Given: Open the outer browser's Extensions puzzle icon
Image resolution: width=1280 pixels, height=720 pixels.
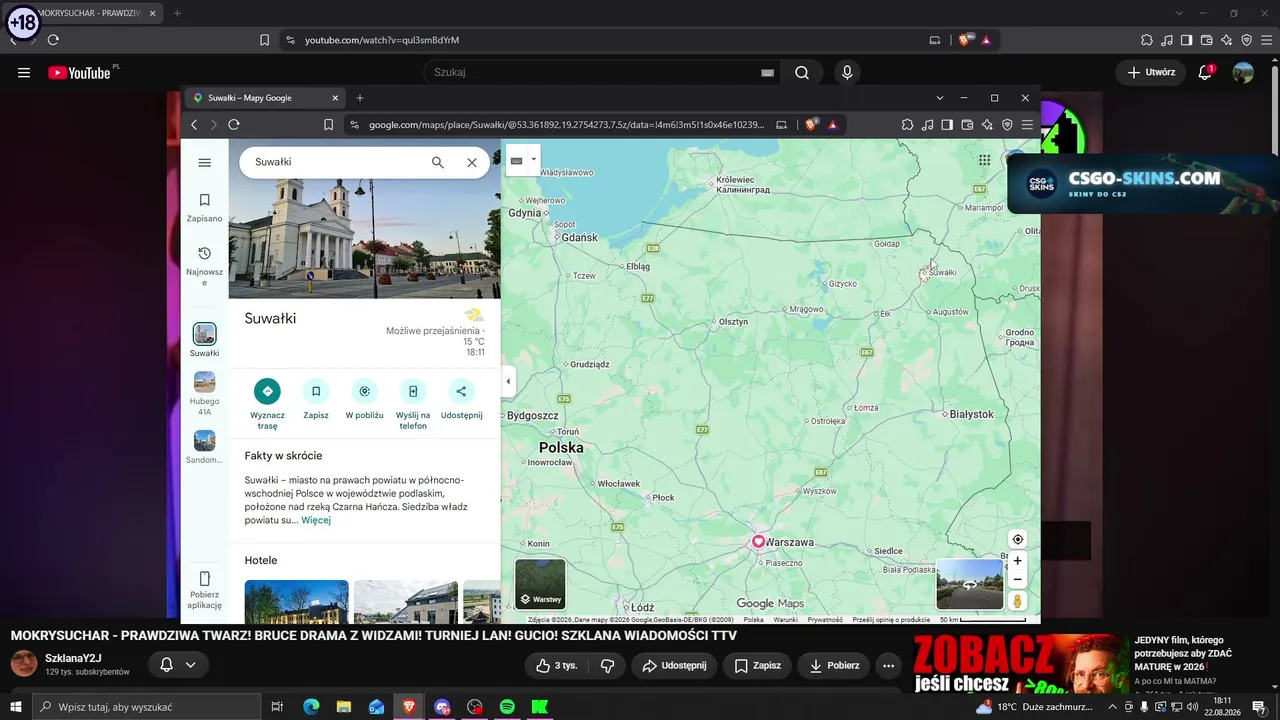Looking at the screenshot, I should [x=1147, y=40].
